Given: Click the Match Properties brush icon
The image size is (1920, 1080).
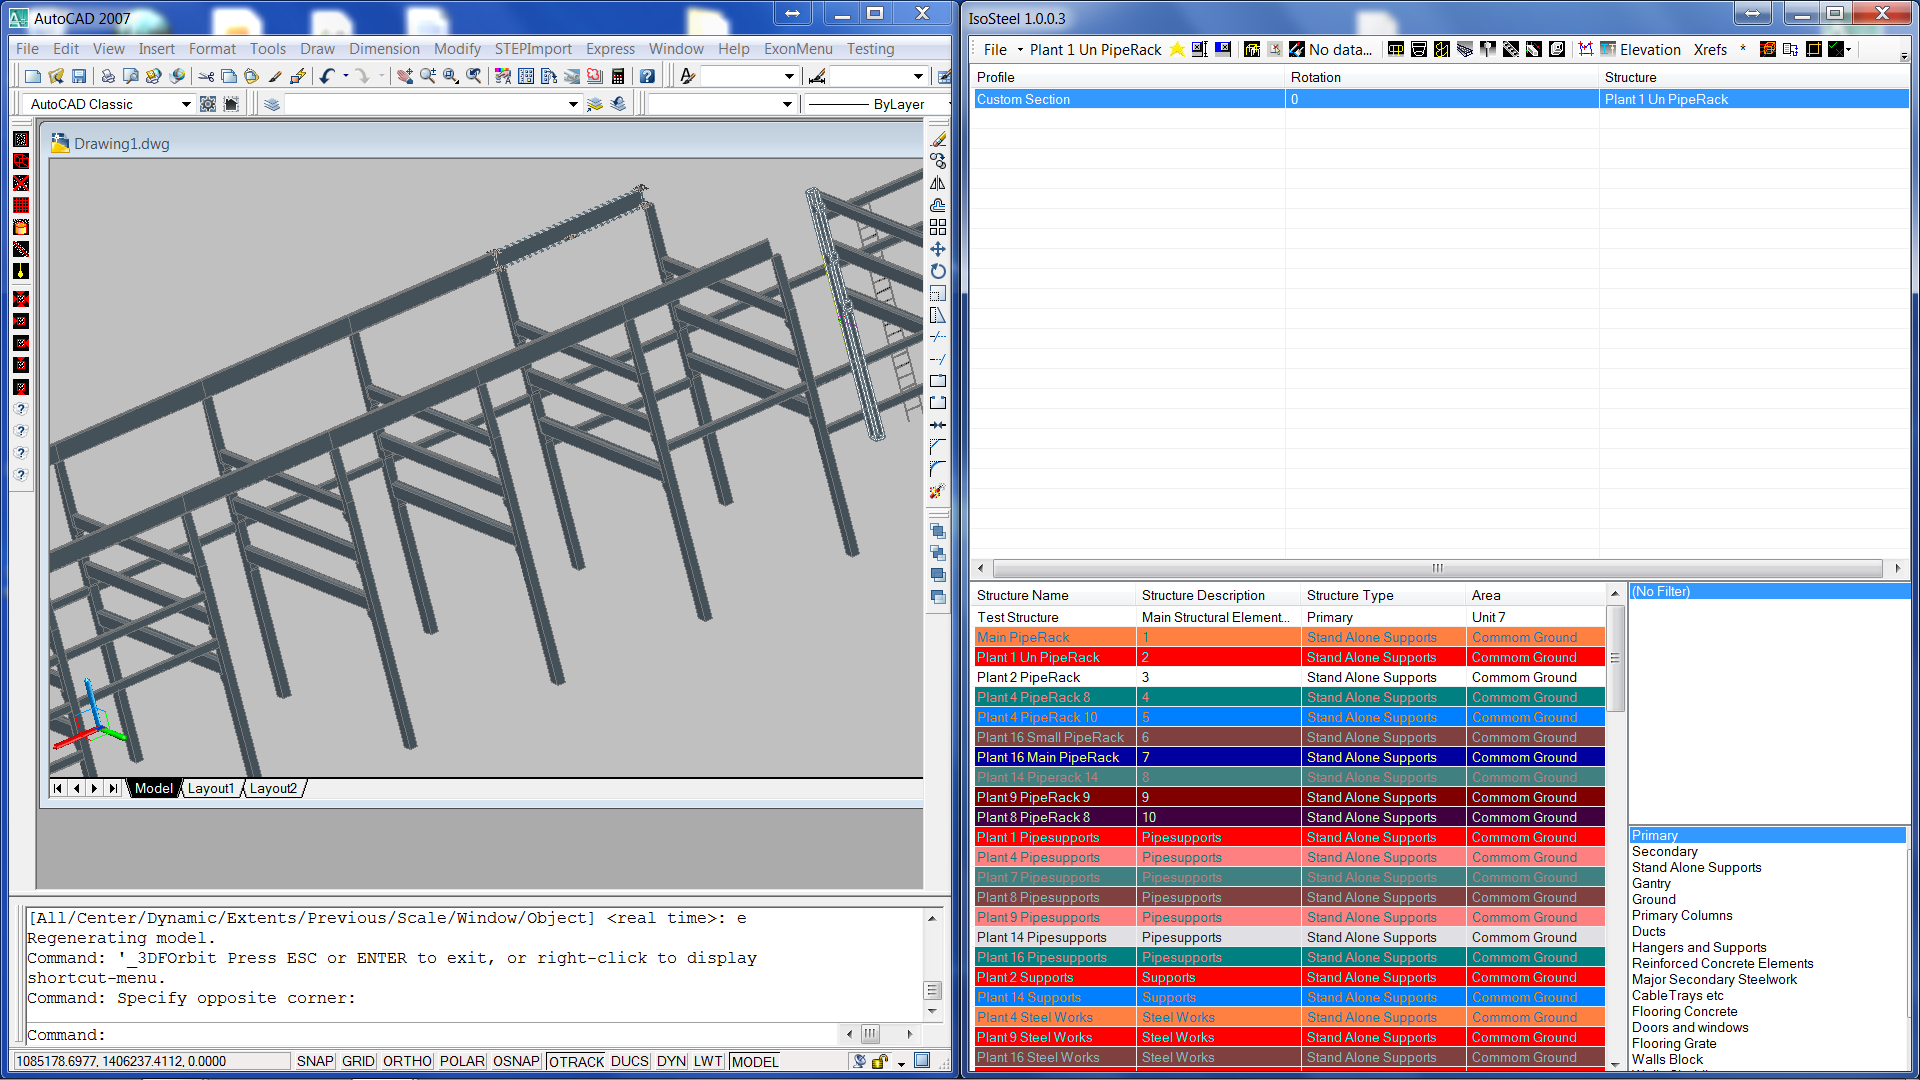Looking at the screenshot, I should [275, 76].
